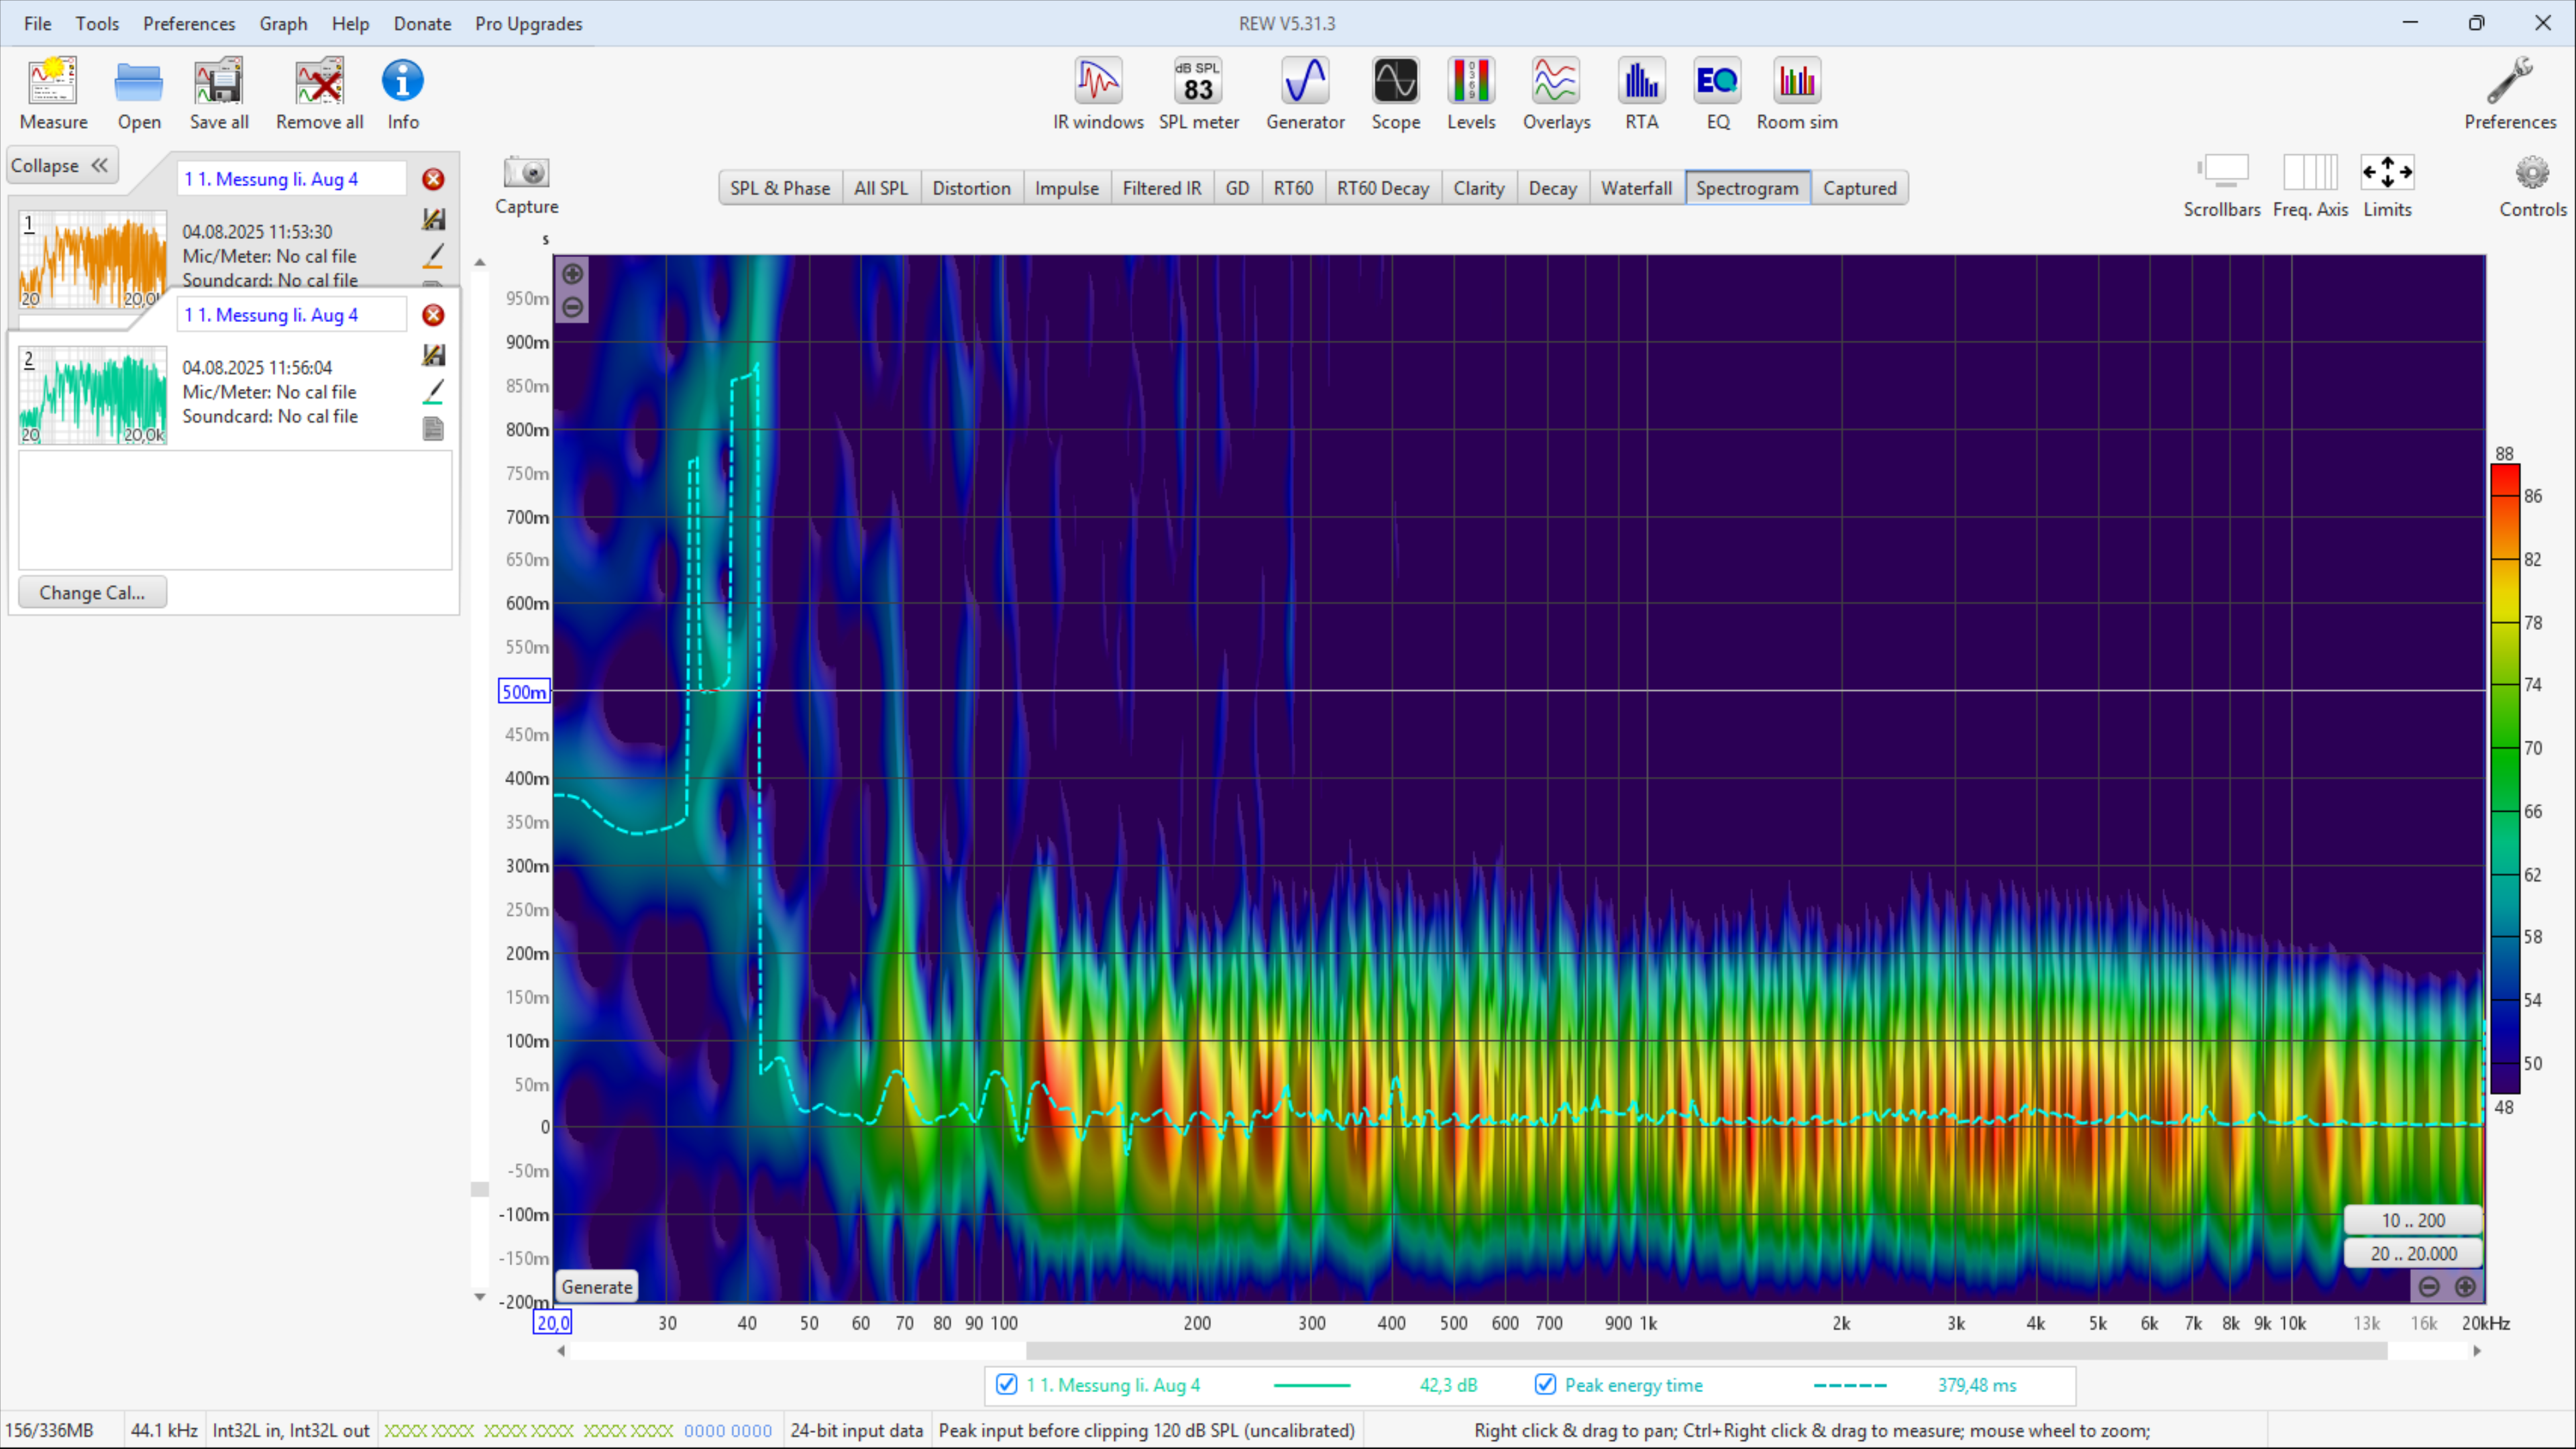Zoom out on the frequency axis
The width and height of the screenshot is (2576, 1449).
point(2429,1286)
